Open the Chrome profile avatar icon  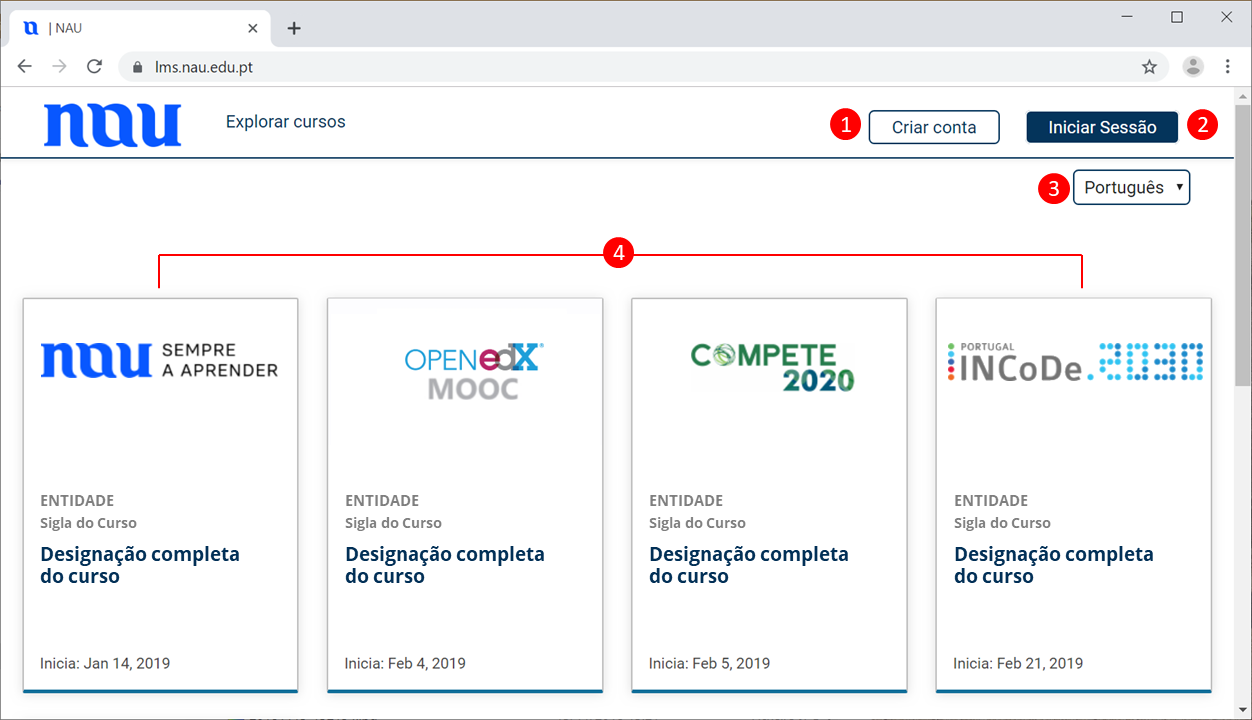pyautogui.click(x=1193, y=67)
